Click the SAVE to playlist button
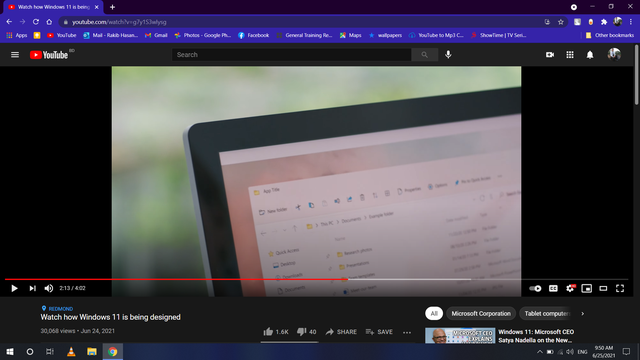The width and height of the screenshot is (640, 360). pyautogui.click(x=379, y=332)
